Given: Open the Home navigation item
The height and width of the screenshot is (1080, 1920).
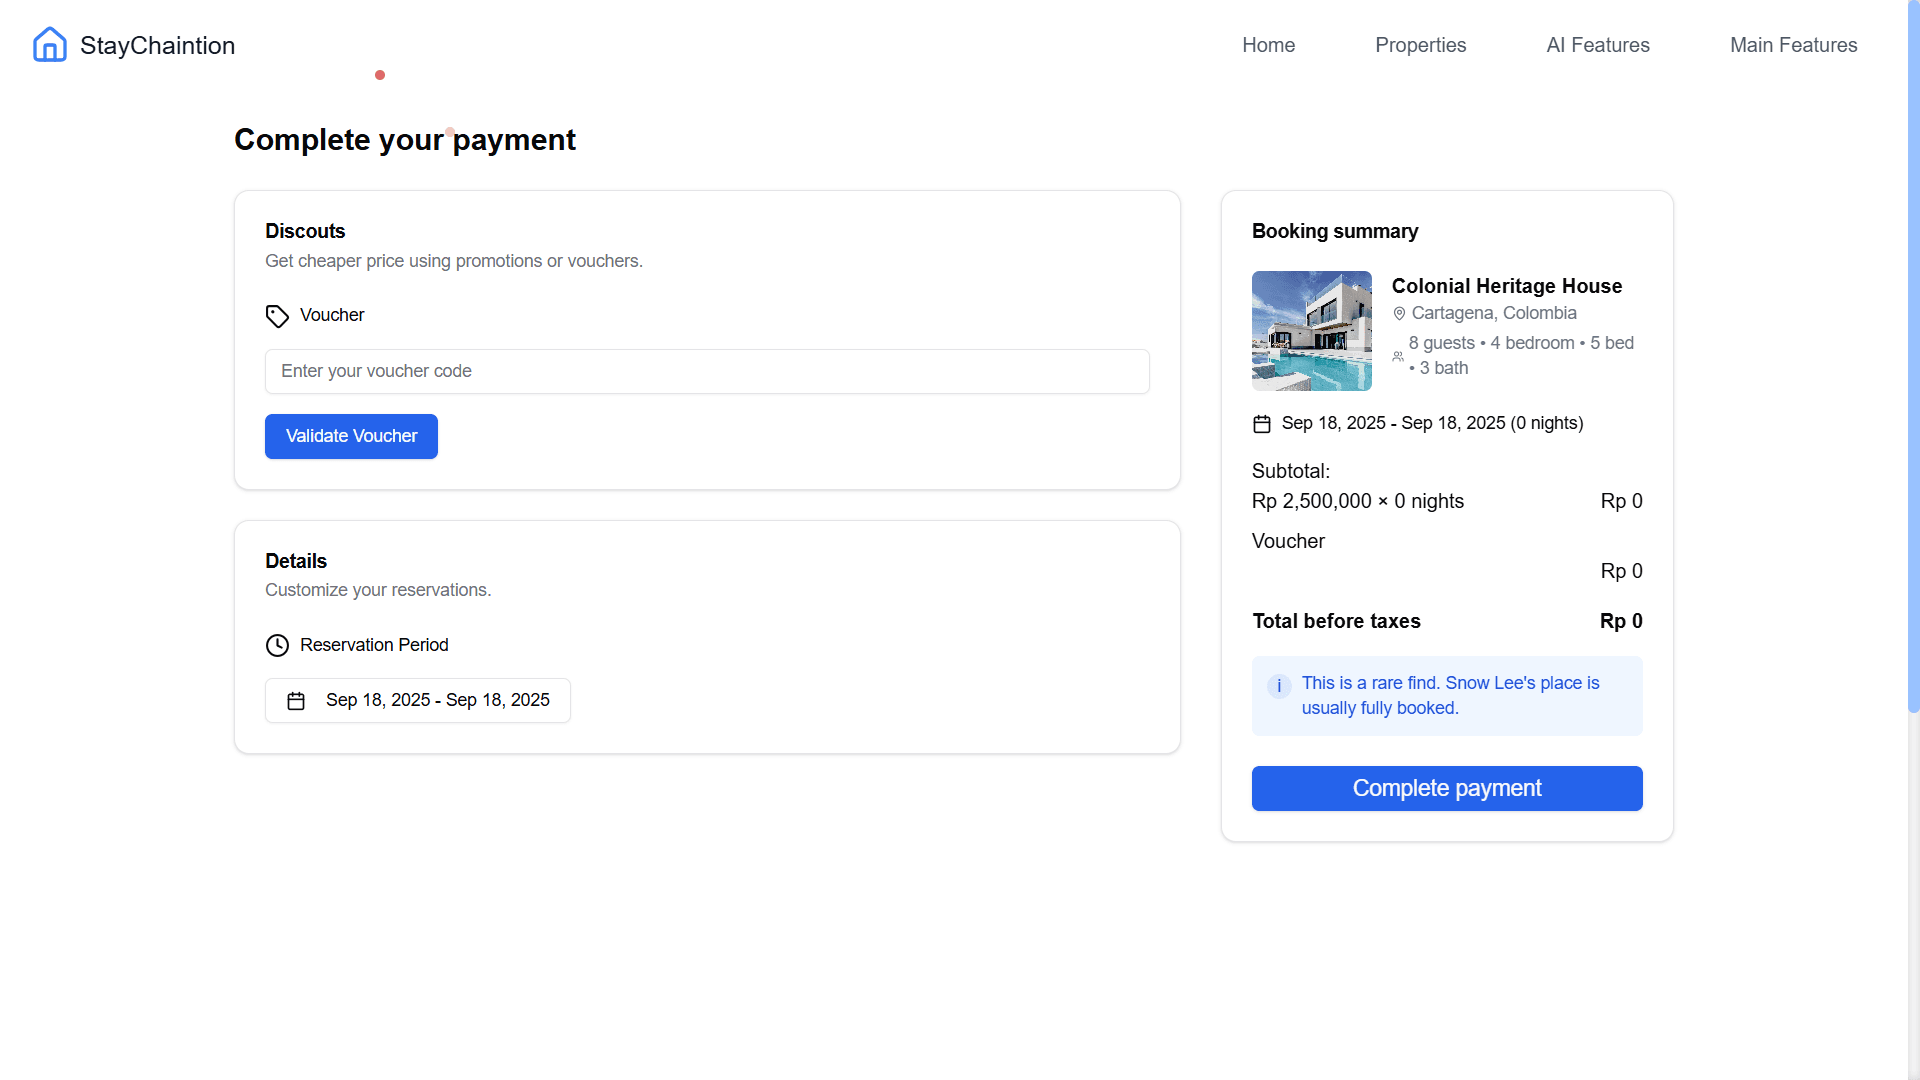Looking at the screenshot, I should click(x=1268, y=45).
